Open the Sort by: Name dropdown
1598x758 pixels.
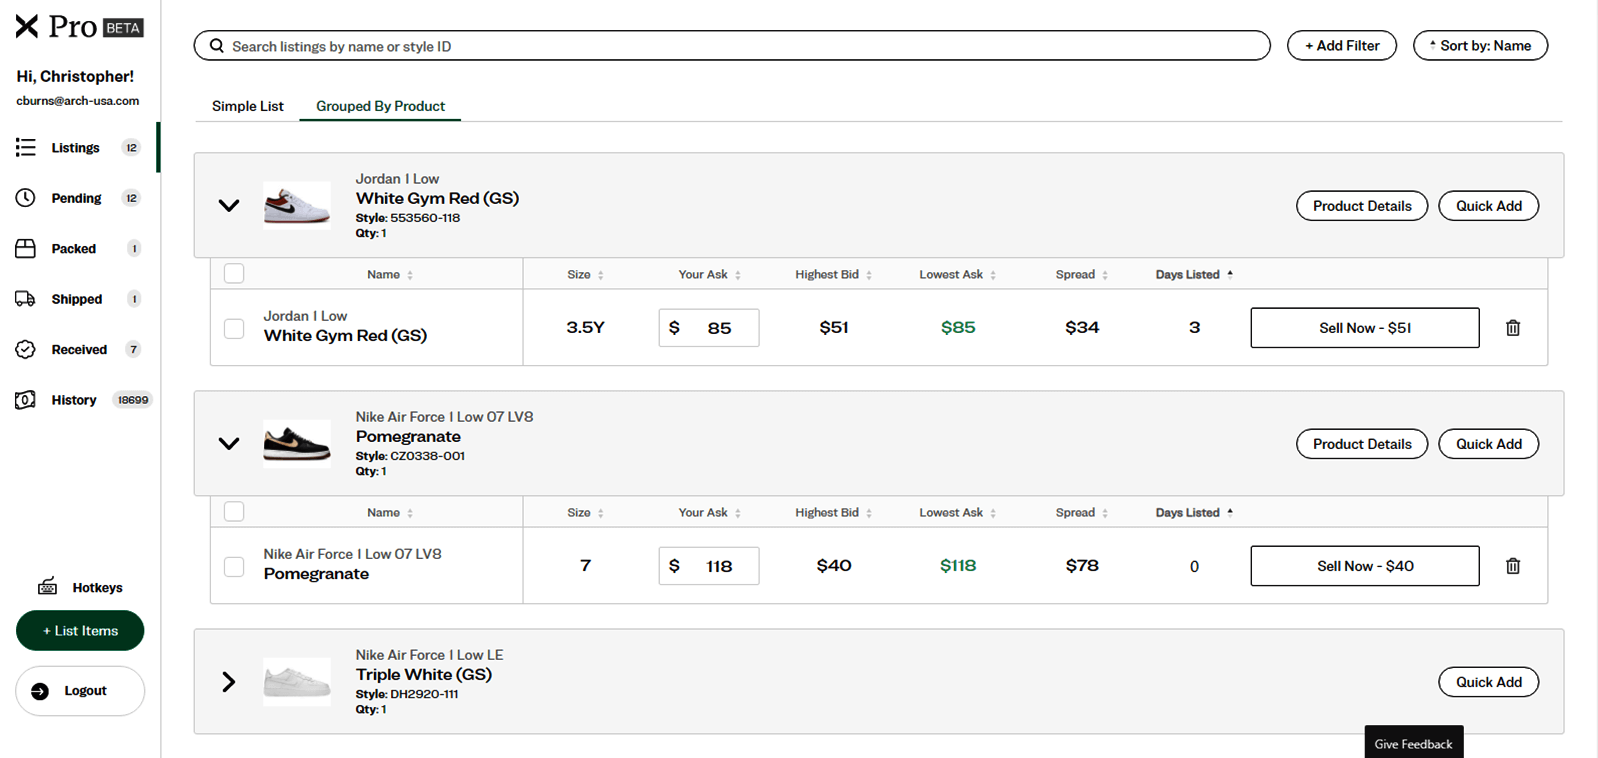(x=1480, y=46)
